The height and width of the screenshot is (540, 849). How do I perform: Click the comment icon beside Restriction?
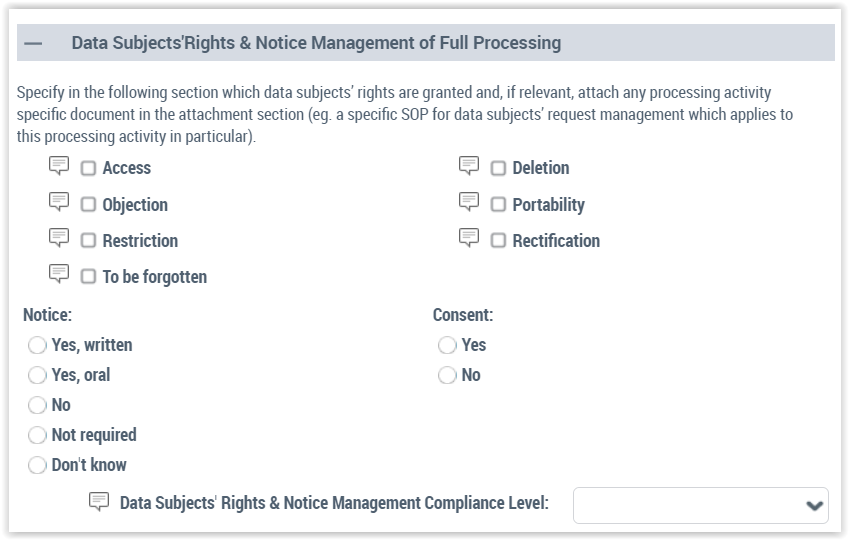click(59, 238)
